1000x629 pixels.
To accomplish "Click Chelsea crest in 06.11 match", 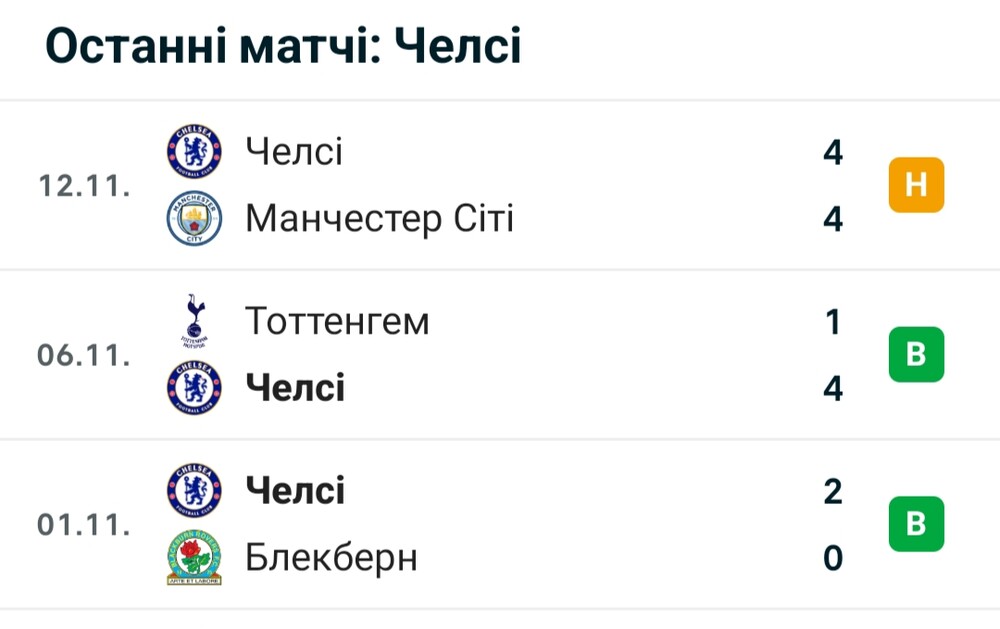I will coord(194,388).
